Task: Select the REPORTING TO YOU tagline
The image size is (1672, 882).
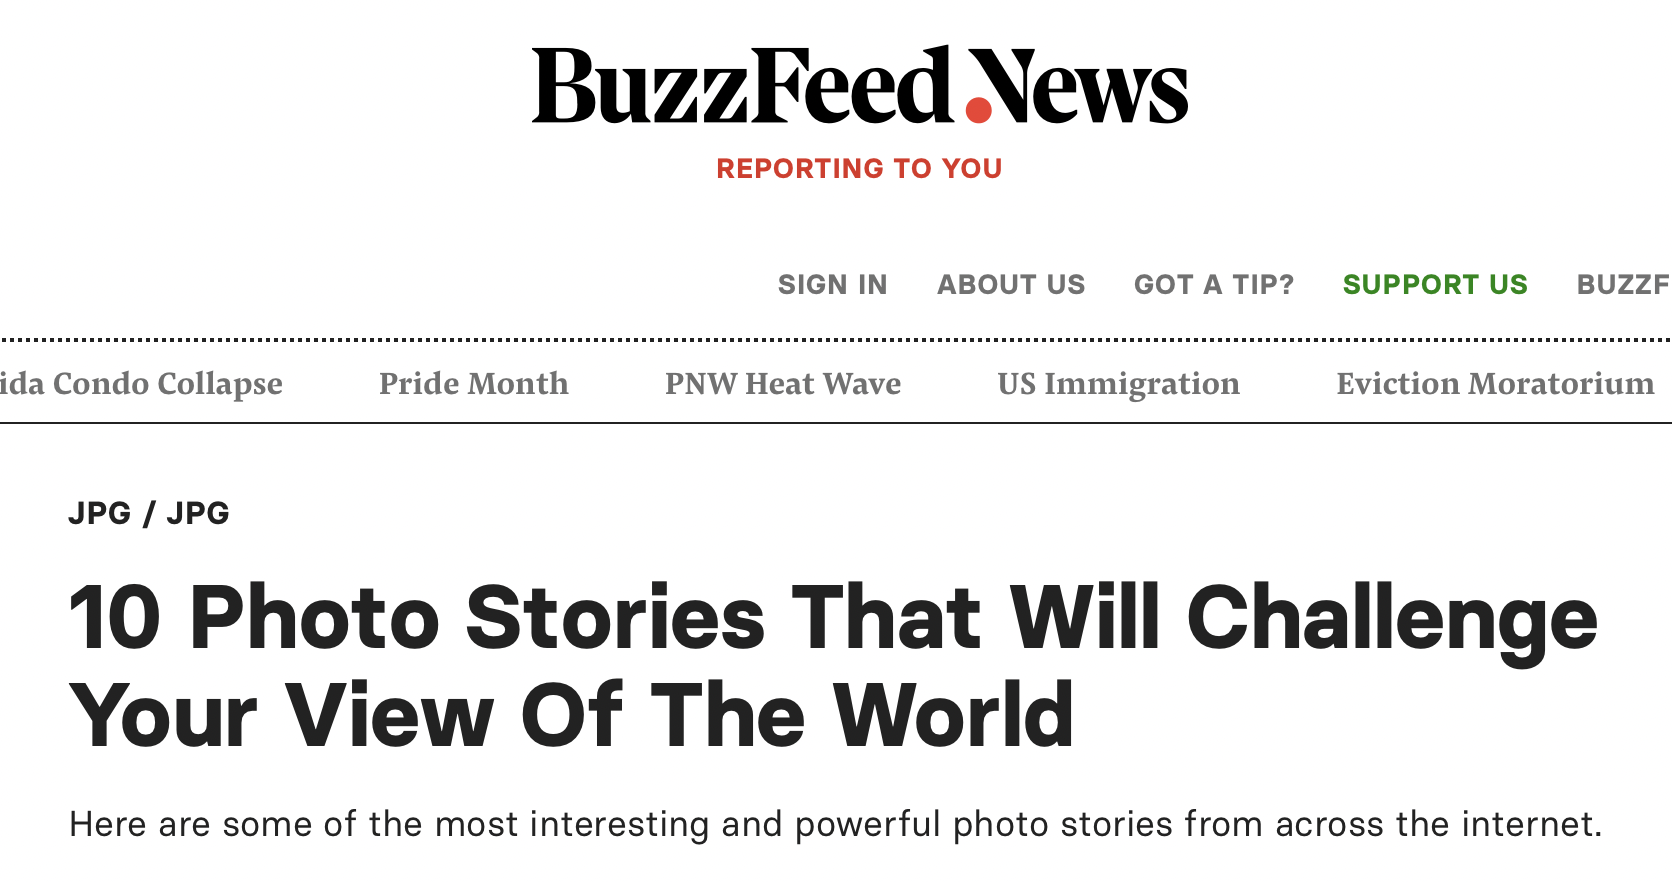Action: [x=858, y=168]
